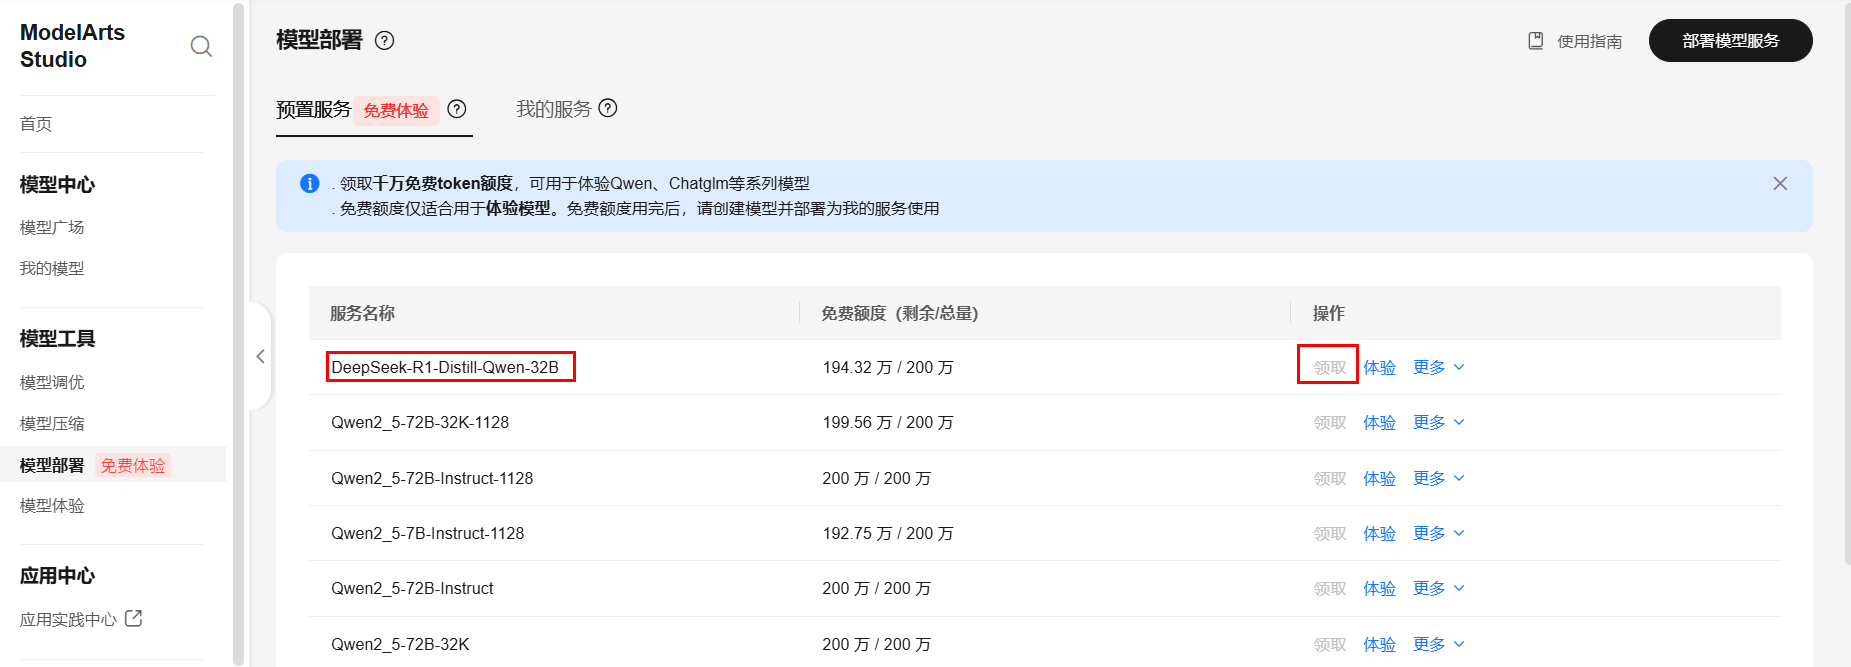Click 体验 link for DeepSeek-R1-Distill-Qwen-32B
This screenshot has height=667, width=1851.
(1379, 367)
